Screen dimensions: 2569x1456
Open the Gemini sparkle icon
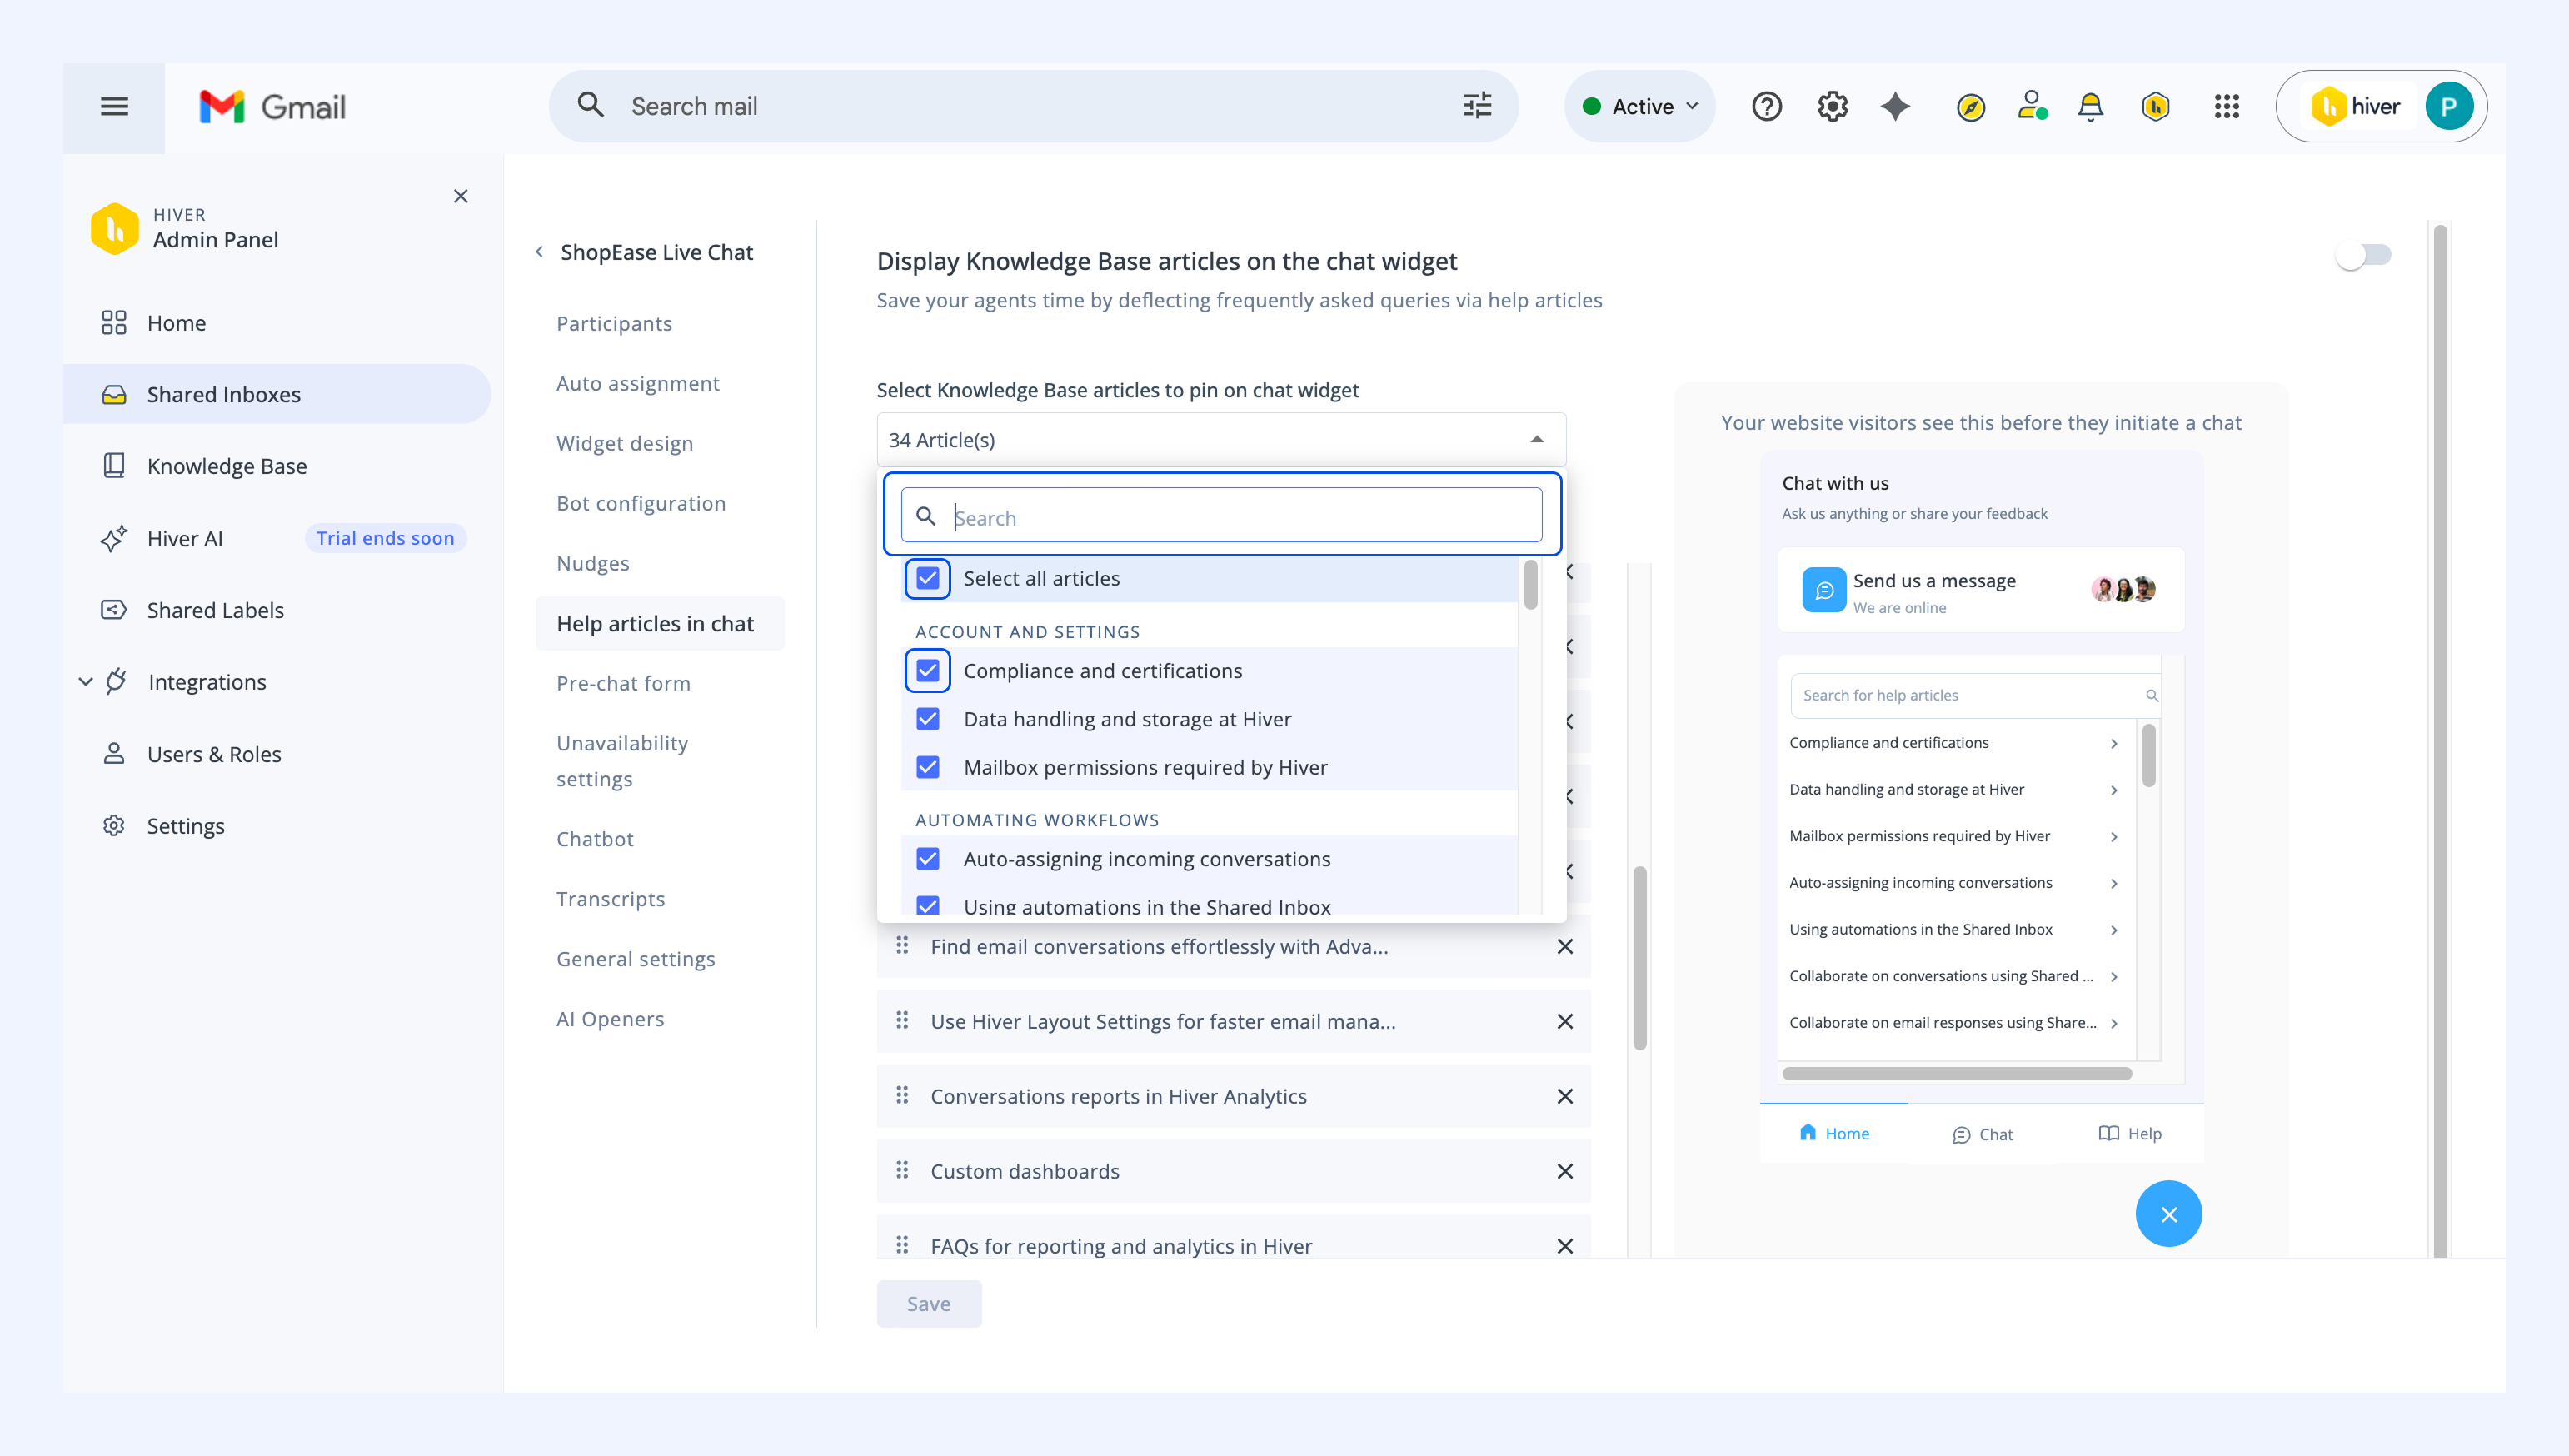click(x=1895, y=106)
